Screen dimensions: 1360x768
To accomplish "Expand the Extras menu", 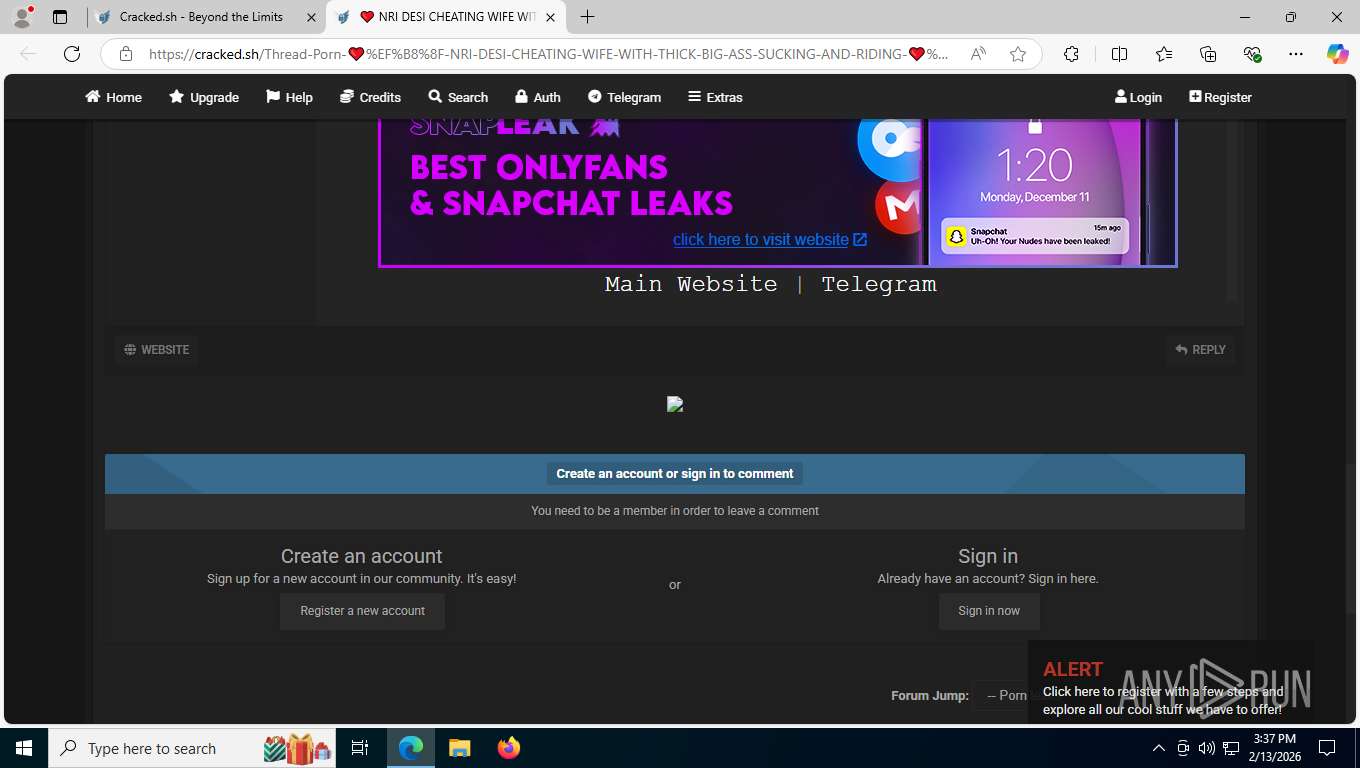I will [715, 97].
